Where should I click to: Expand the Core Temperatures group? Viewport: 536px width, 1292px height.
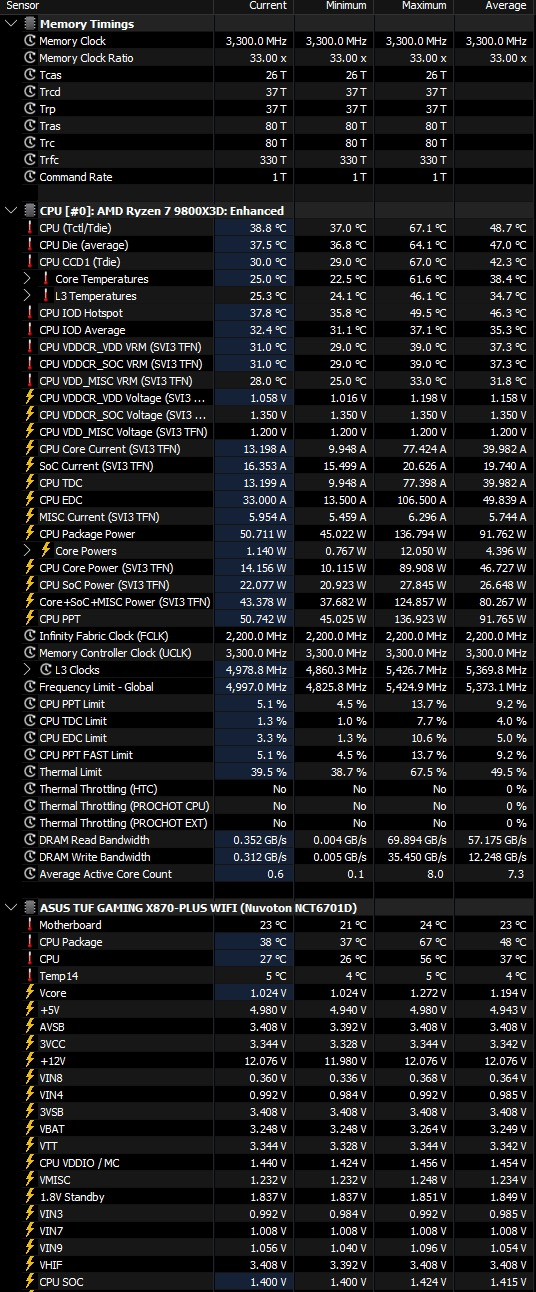27,279
